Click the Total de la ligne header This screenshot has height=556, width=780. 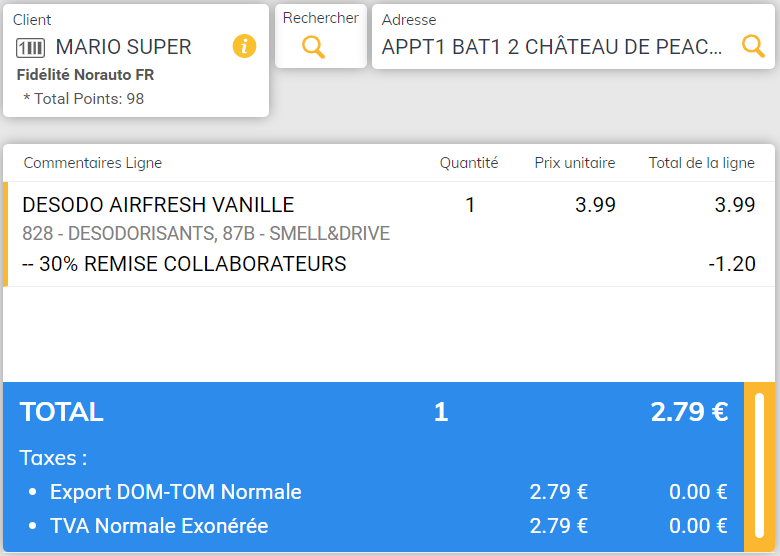(701, 163)
